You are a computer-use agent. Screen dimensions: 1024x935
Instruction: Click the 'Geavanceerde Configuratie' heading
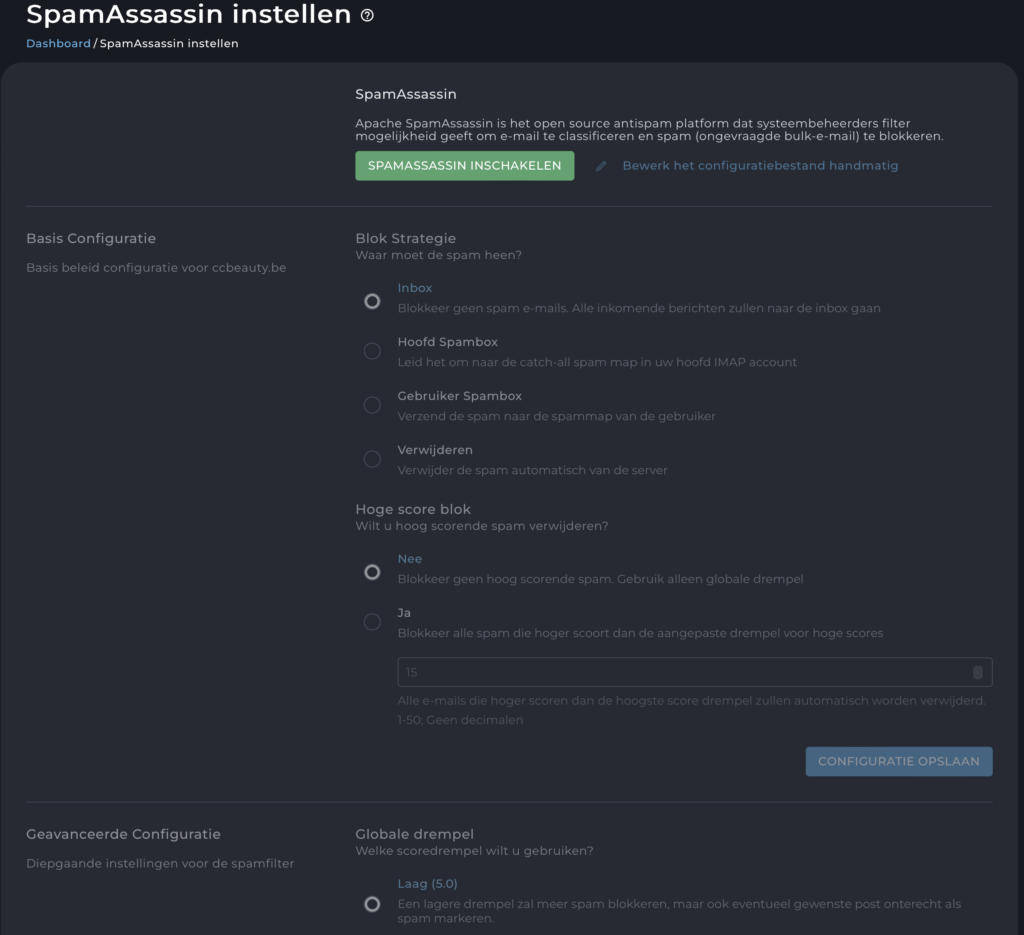123,834
